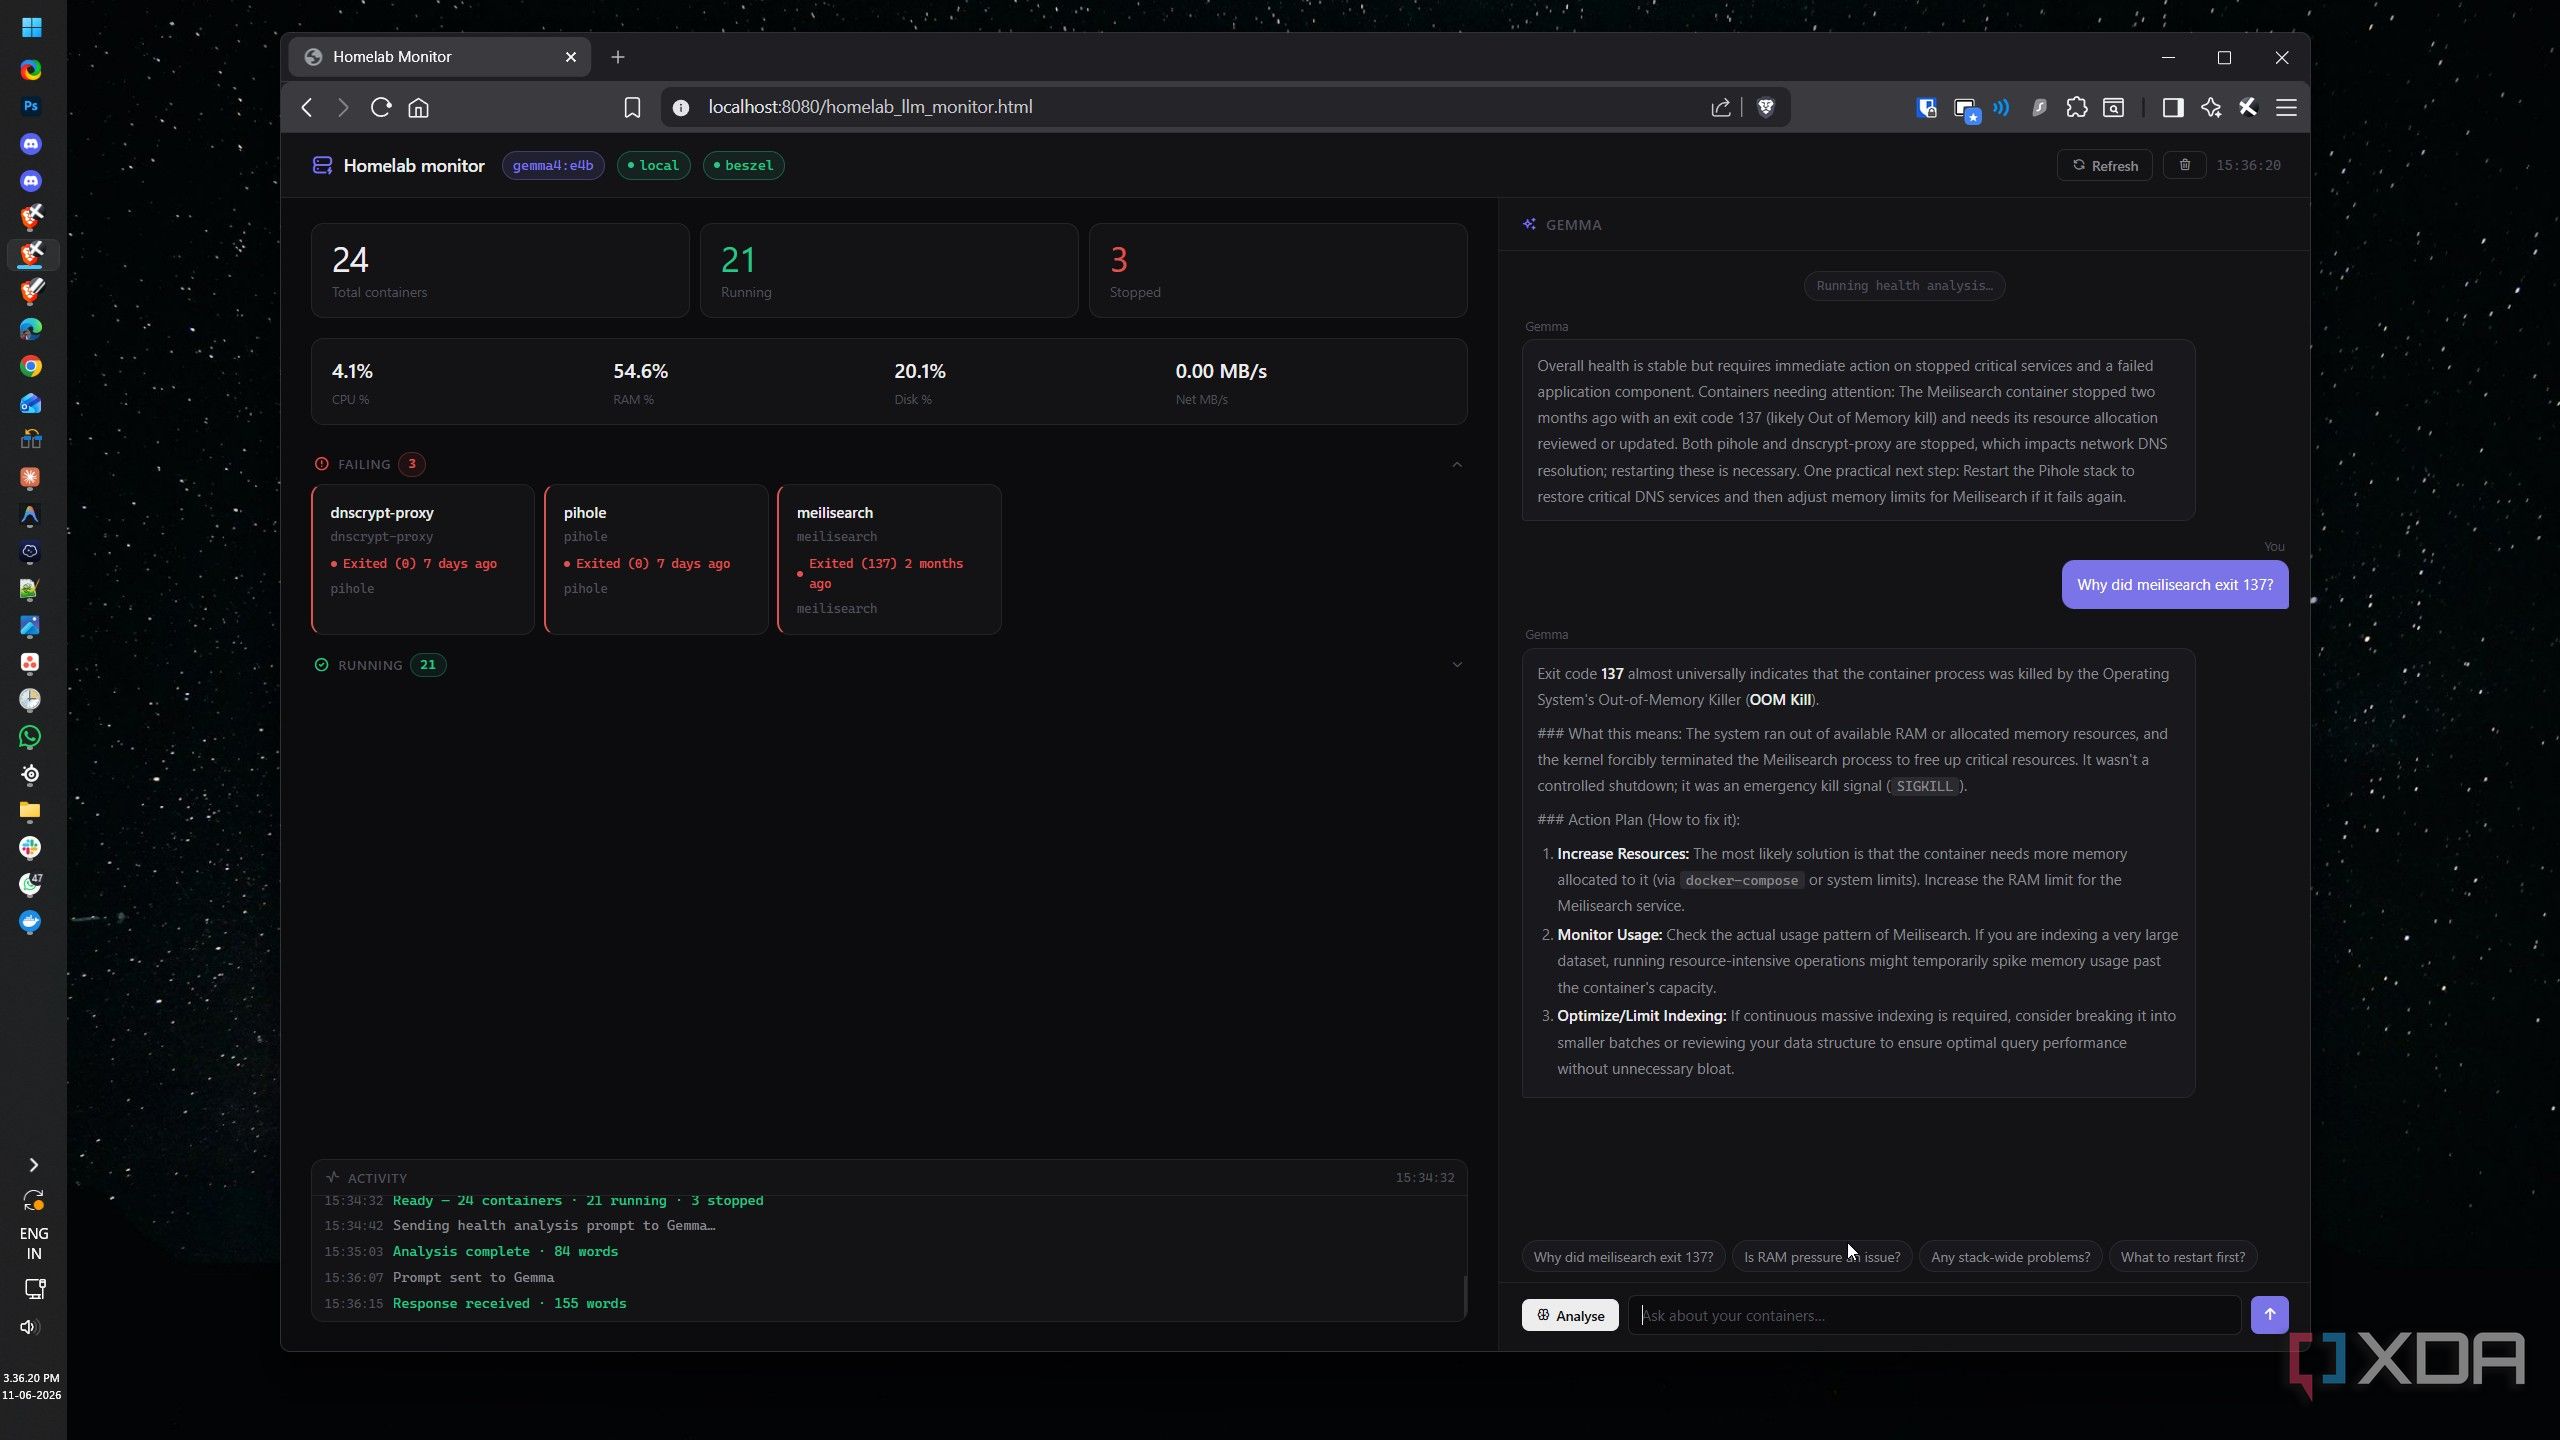Click the Homelab monitor server logo icon
2560x1440 pixels.
click(322, 165)
